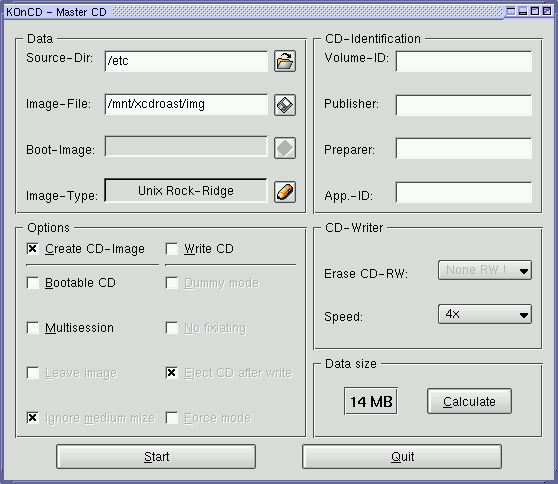Tick the Bootable CD option
The image size is (558, 484).
(x=33, y=283)
